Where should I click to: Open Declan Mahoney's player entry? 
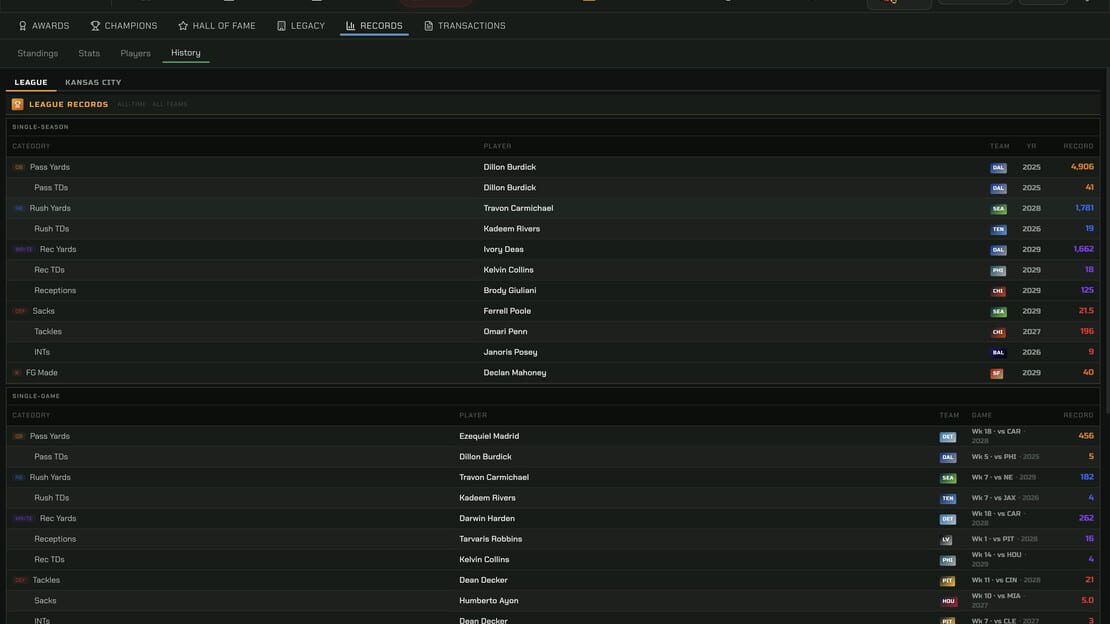pos(515,373)
